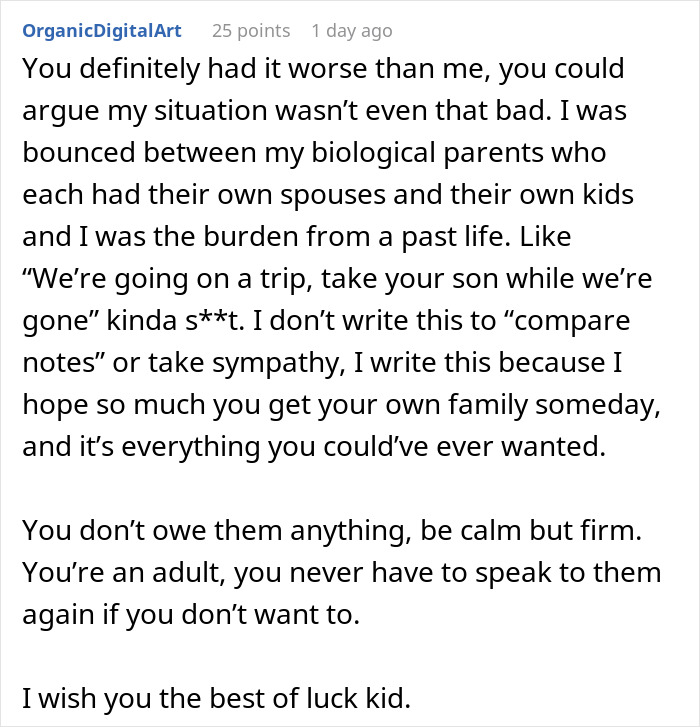Click the line 'notes" or take sympathy'
Viewport: 700px width, 727px height.
(322, 363)
